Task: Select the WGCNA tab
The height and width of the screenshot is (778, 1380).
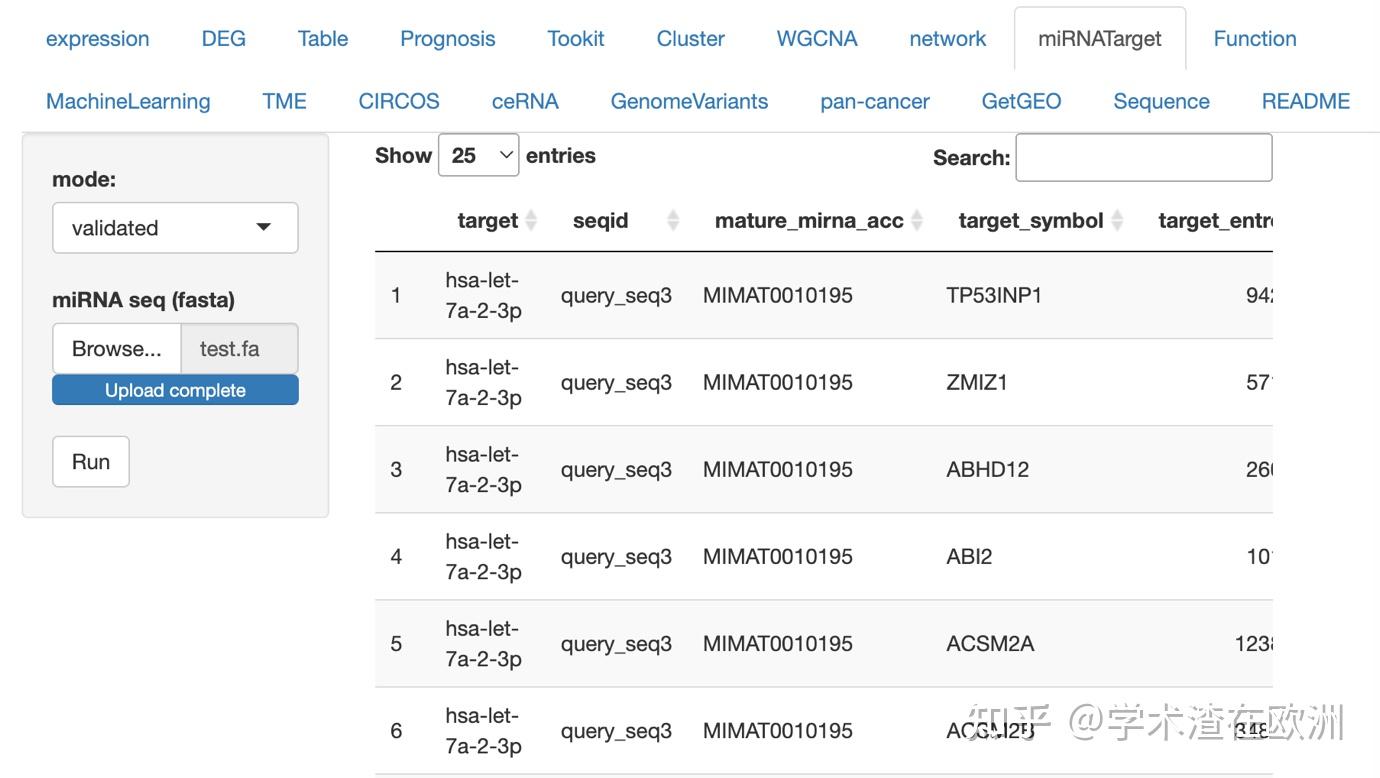Action: click(817, 39)
